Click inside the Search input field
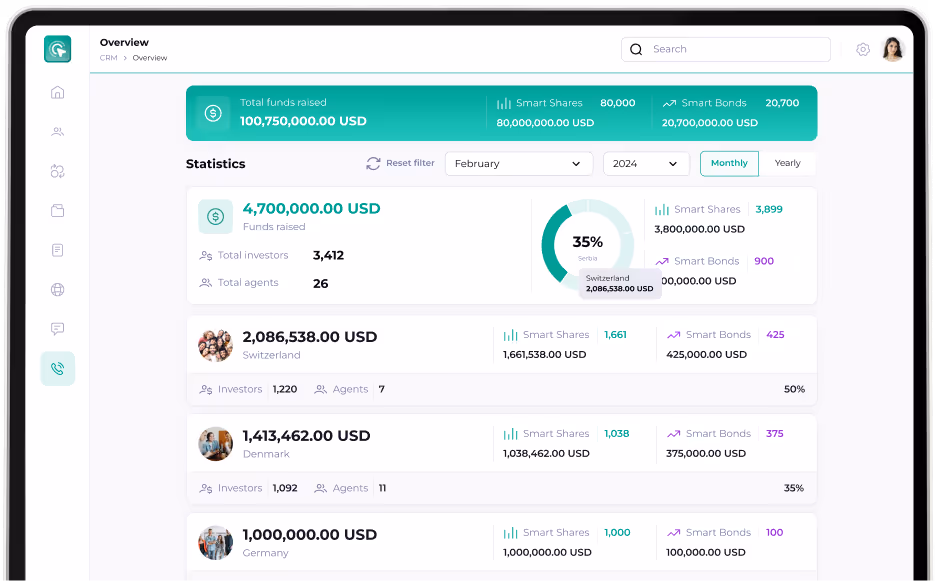 [725, 49]
